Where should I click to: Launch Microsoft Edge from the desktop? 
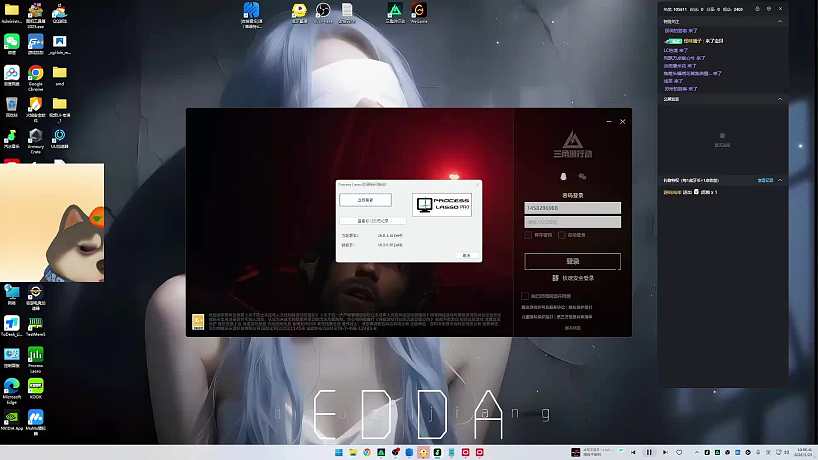[11, 390]
